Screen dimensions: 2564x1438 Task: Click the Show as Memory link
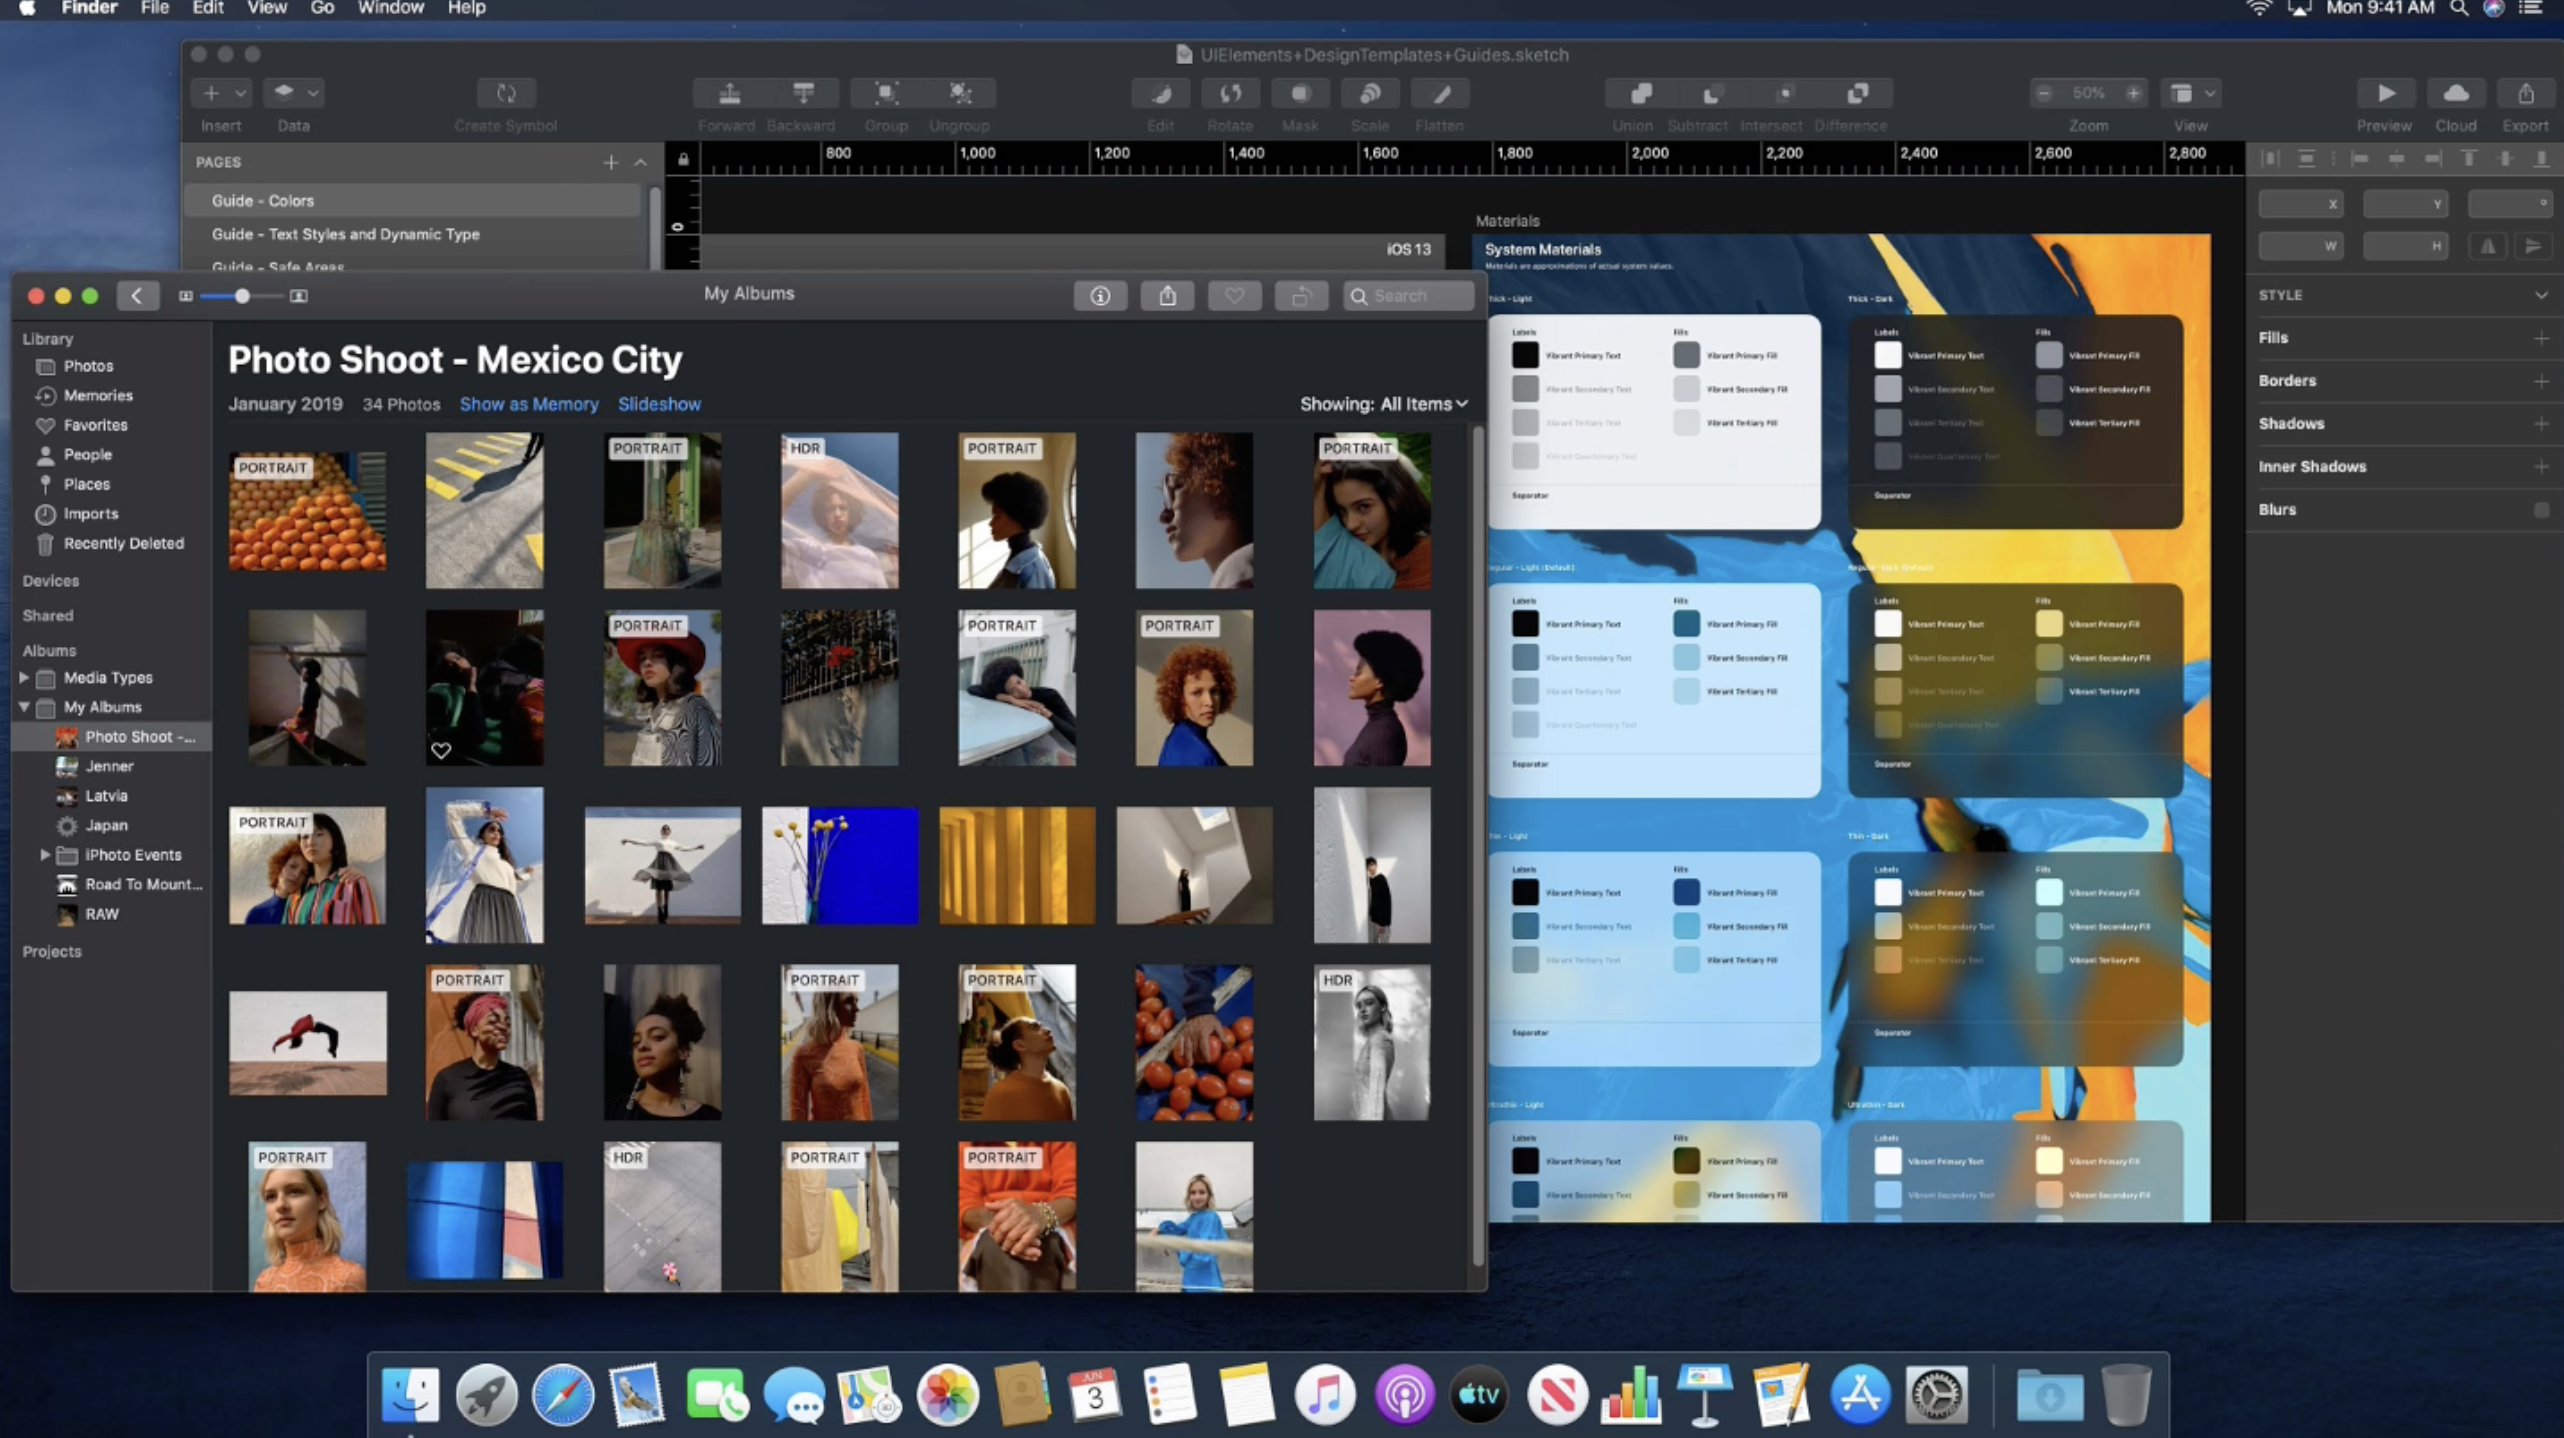pos(529,404)
